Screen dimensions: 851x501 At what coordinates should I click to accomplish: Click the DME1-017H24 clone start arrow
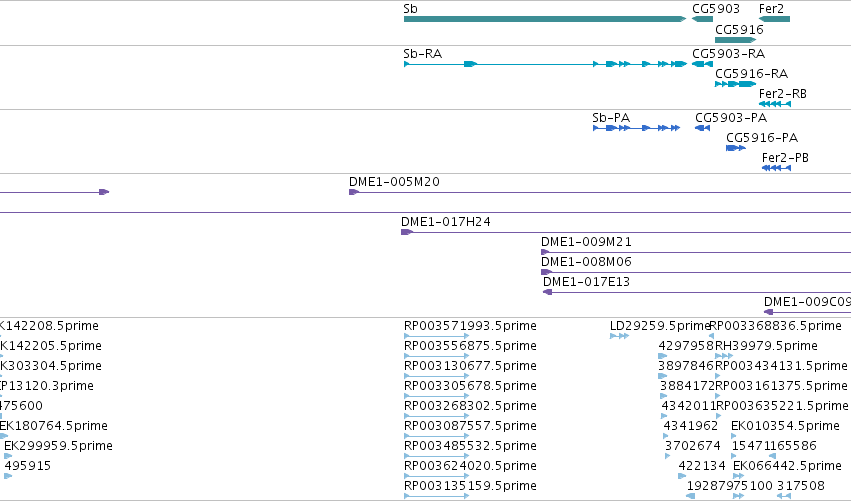tap(407, 232)
